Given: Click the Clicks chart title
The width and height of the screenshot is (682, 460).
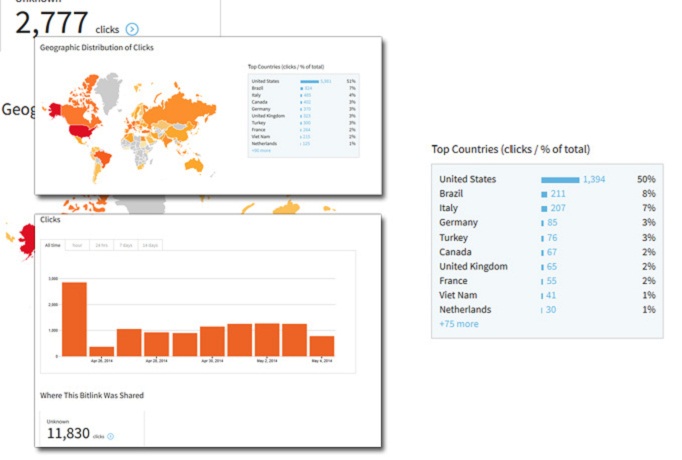Looking at the screenshot, I should [x=50, y=220].
